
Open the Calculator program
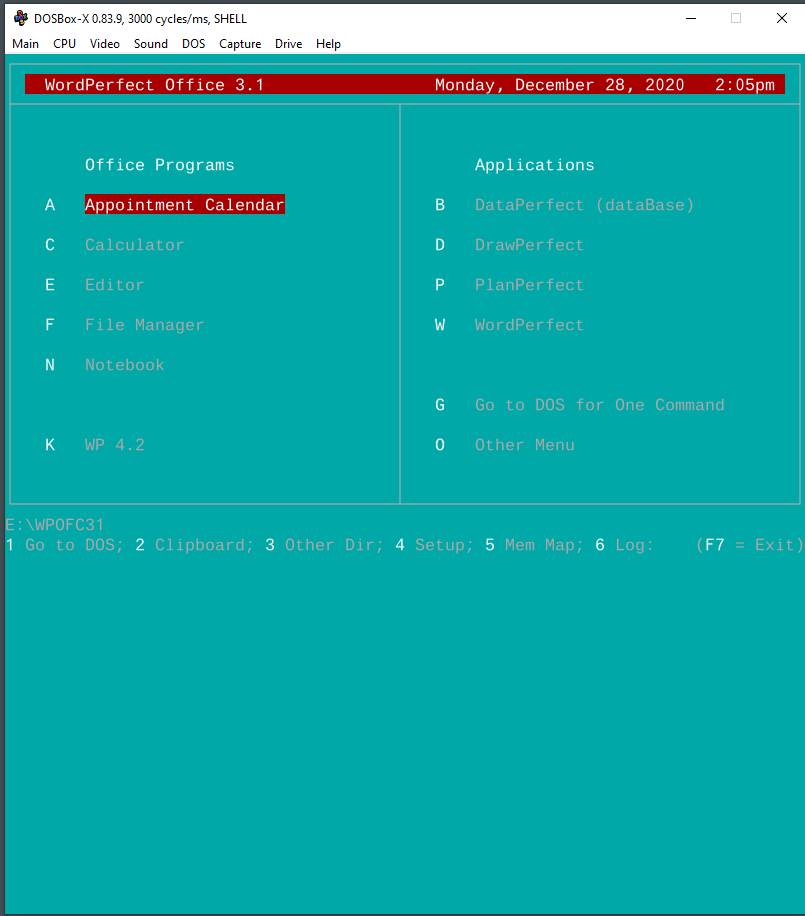(134, 244)
